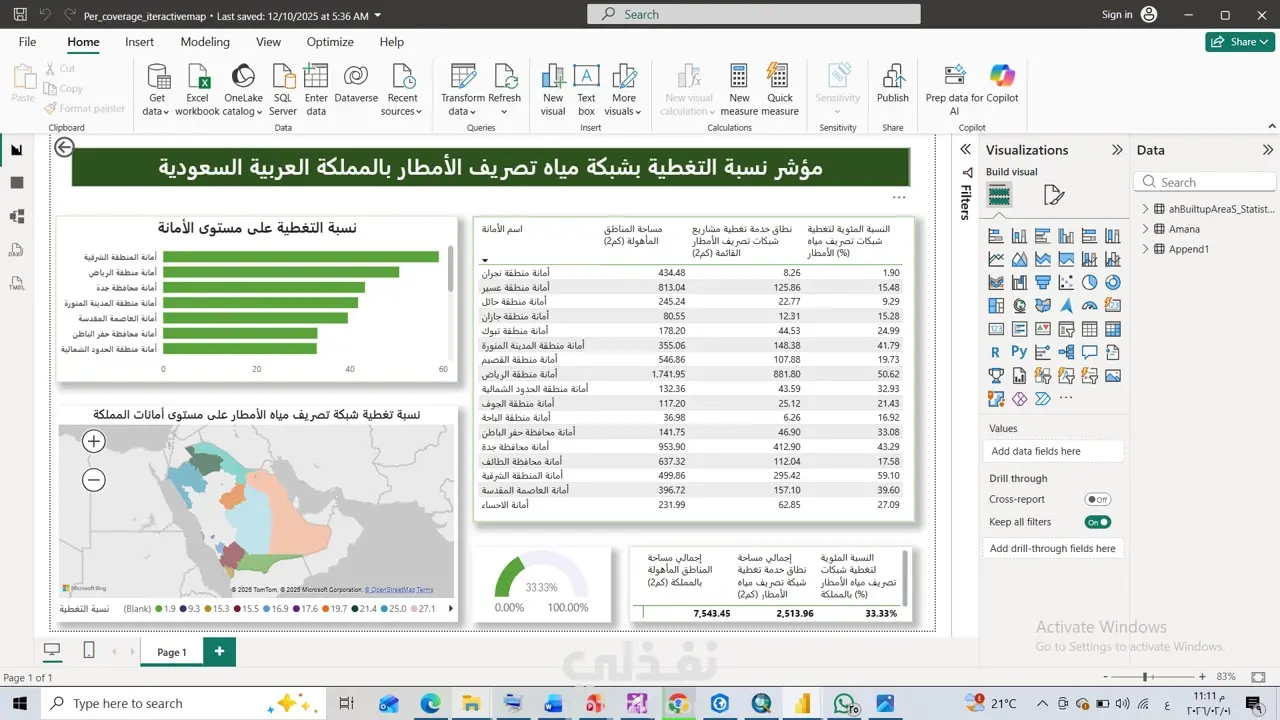Click the Get data icon
1280x720 pixels.
click(158, 78)
